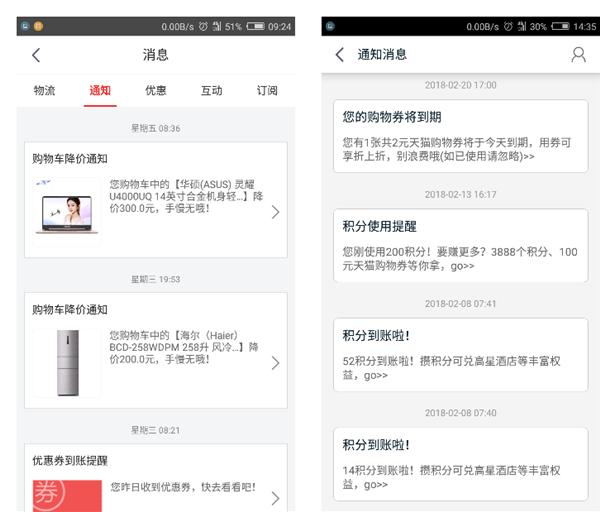Screen dimensions: 600x512
Task: Expand the Haier refrigerator notice chevron
Action: click(x=275, y=363)
